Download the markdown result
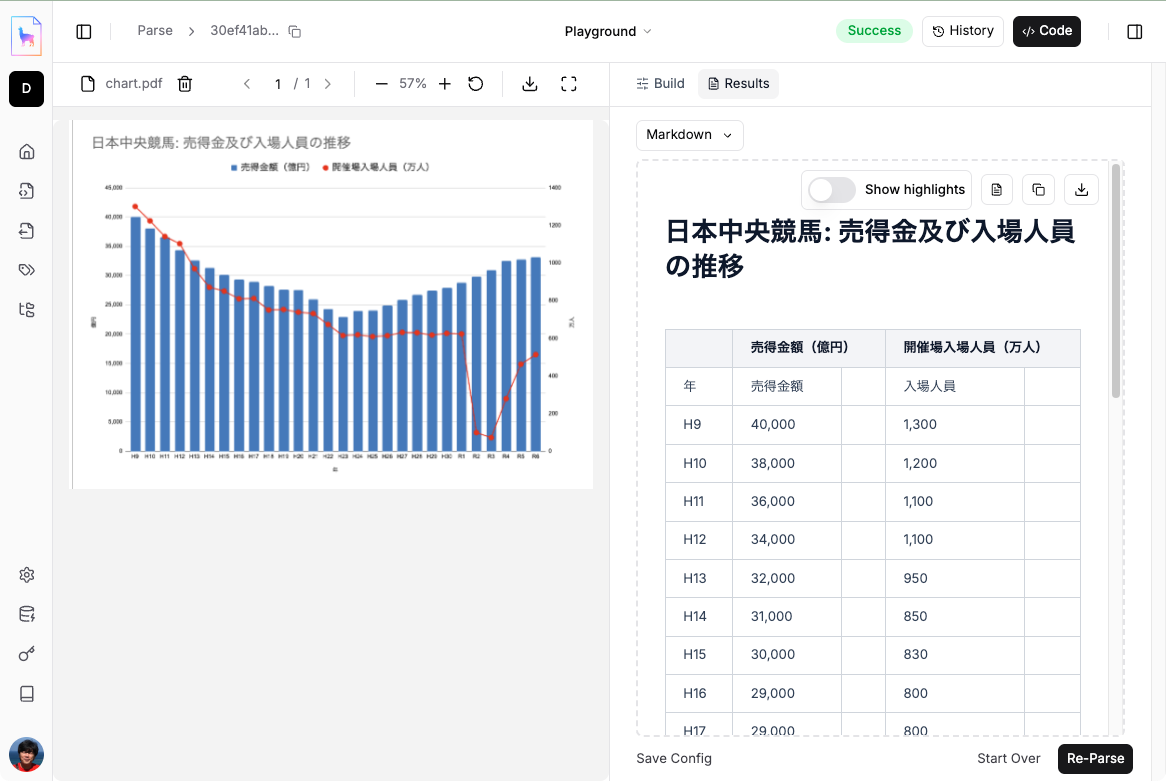1166x781 pixels. pos(1081,190)
